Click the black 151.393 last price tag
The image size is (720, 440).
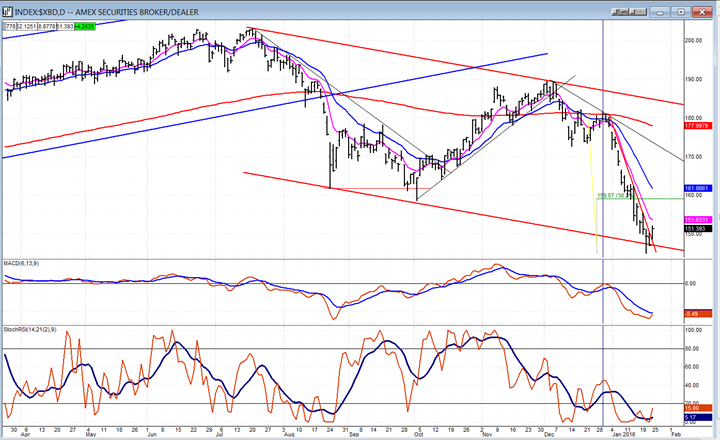696,229
